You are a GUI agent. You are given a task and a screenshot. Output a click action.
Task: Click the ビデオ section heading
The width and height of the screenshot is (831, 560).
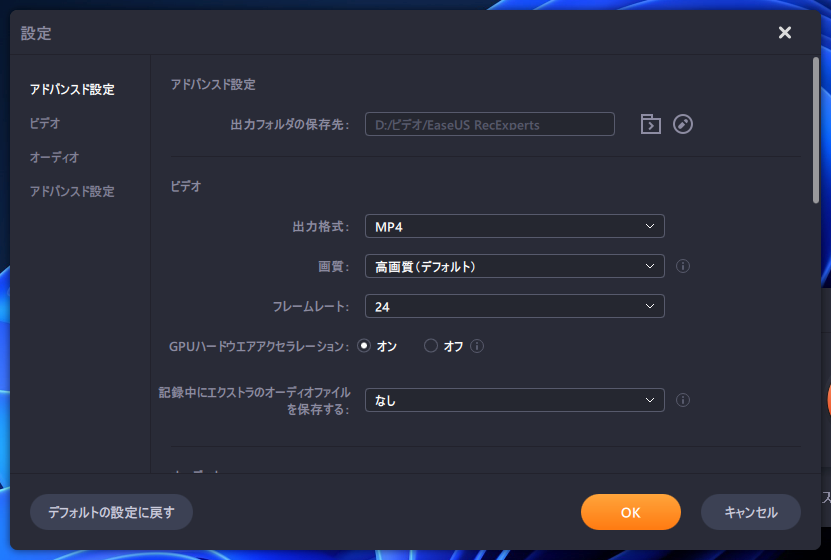click(x=185, y=186)
